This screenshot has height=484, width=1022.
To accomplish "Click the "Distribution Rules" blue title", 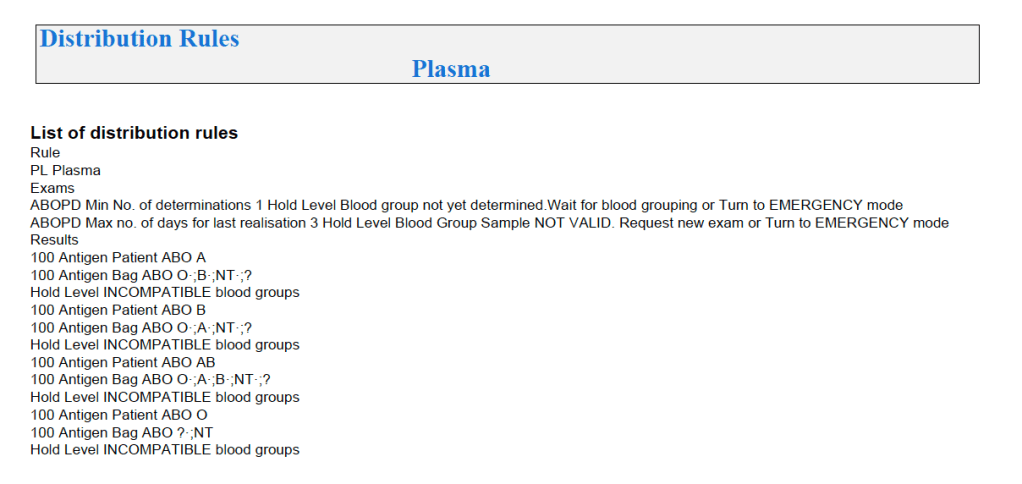I will point(139,39).
